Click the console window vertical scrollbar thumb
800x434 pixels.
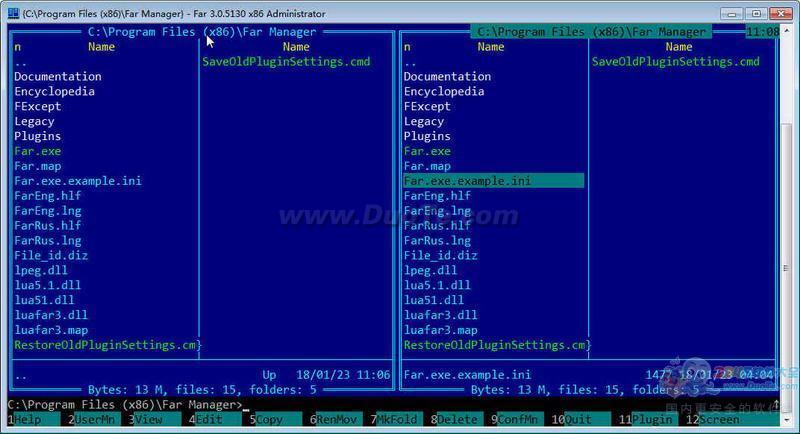786,267
